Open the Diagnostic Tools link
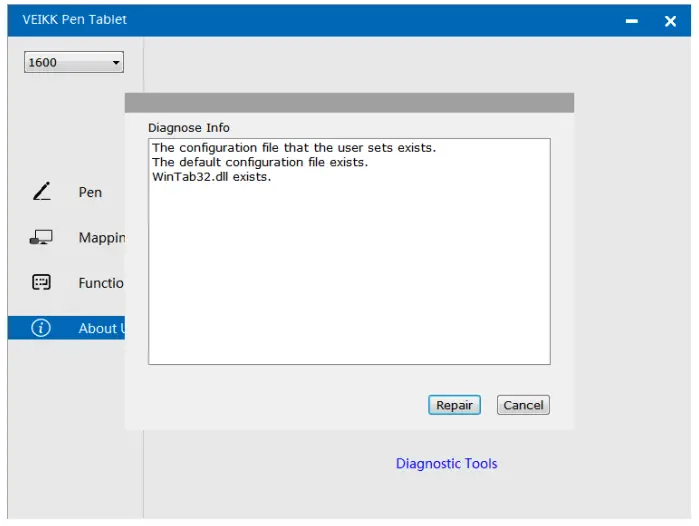 447,464
